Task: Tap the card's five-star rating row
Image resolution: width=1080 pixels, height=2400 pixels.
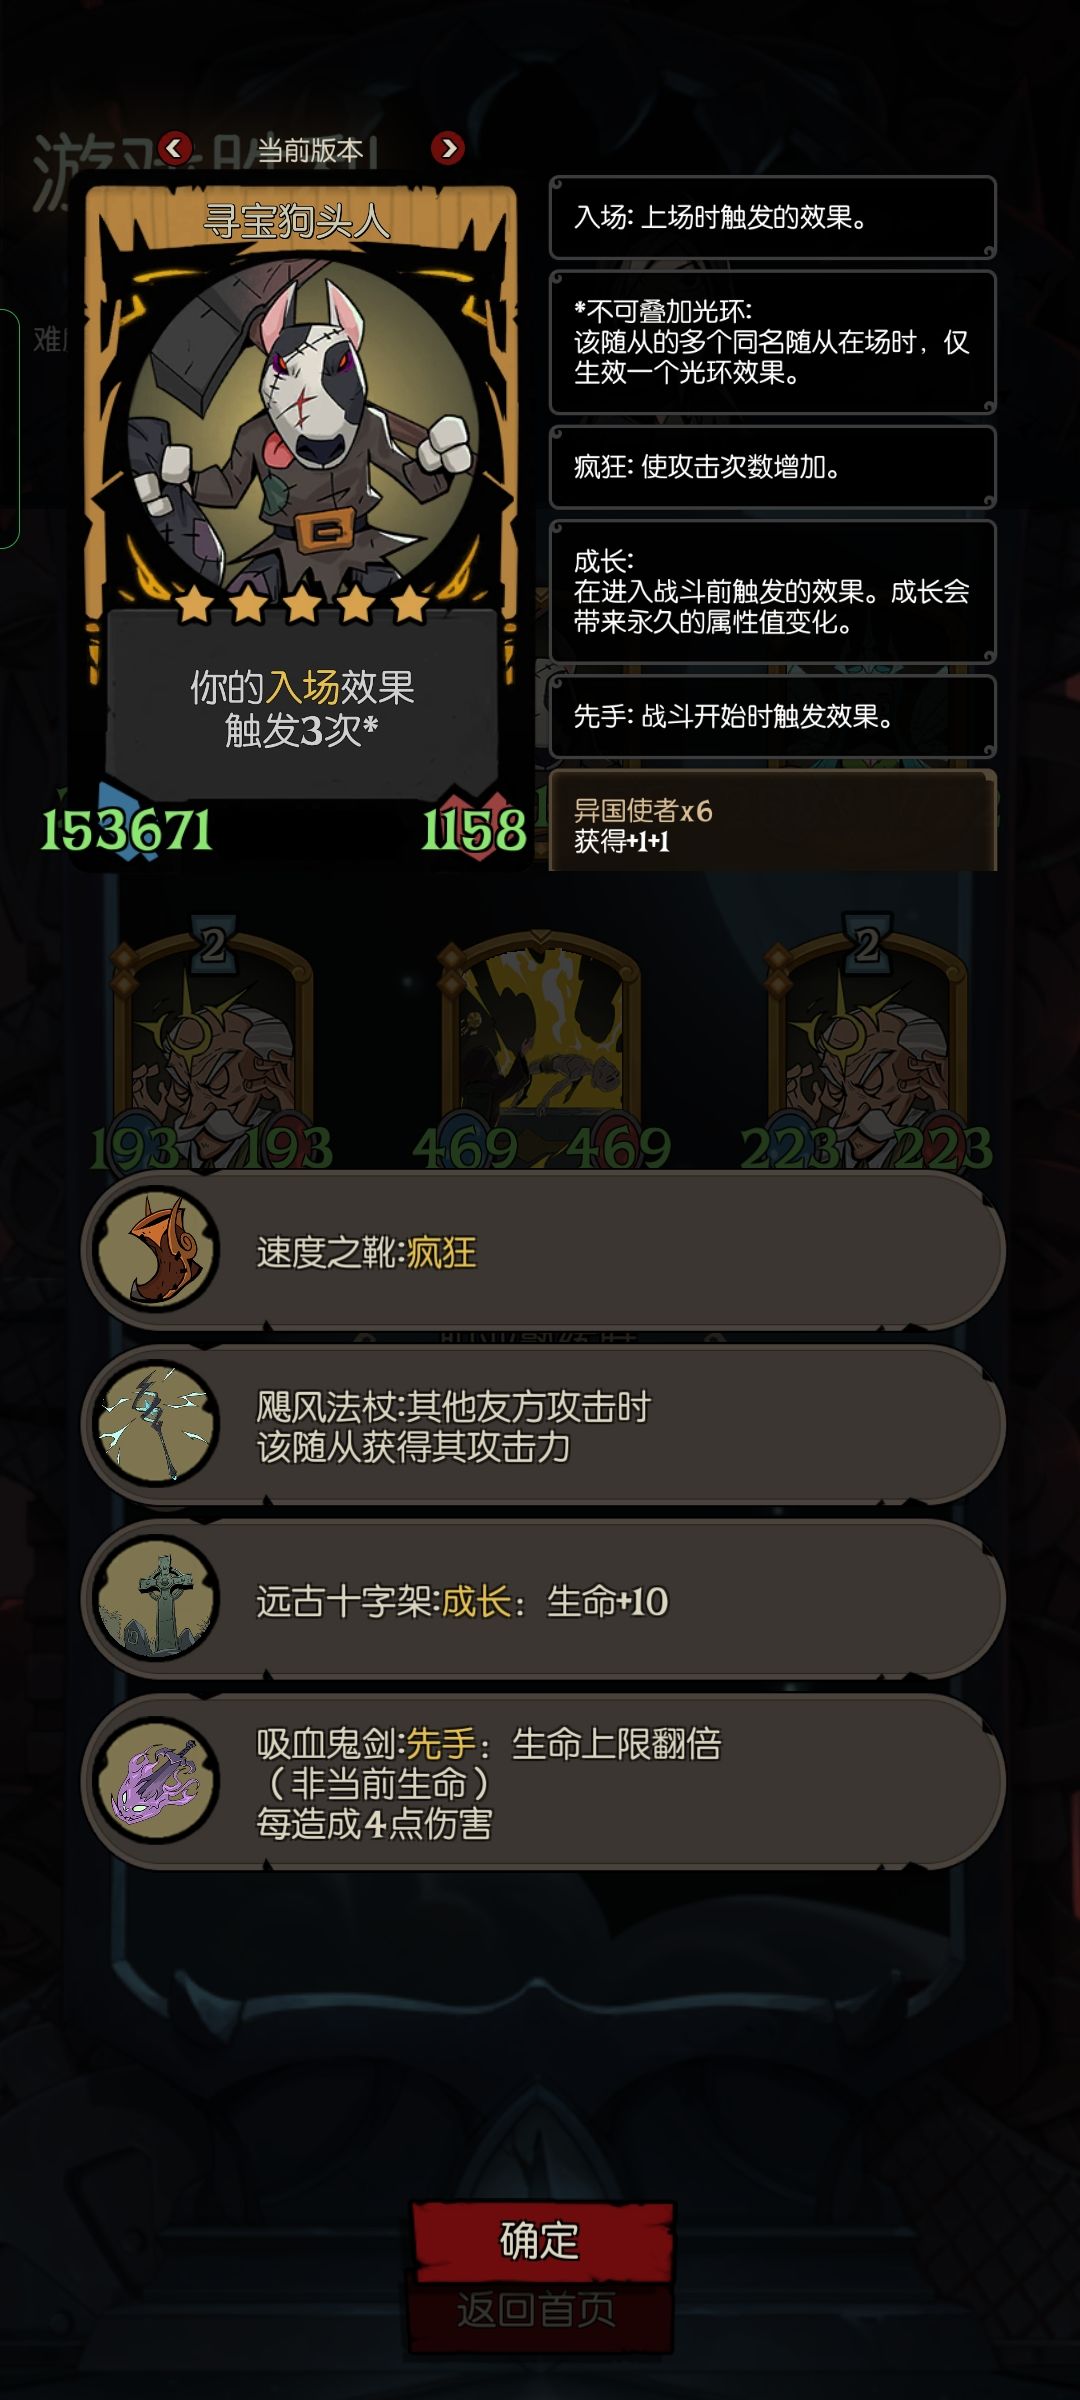Action: click(x=302, y=604)
